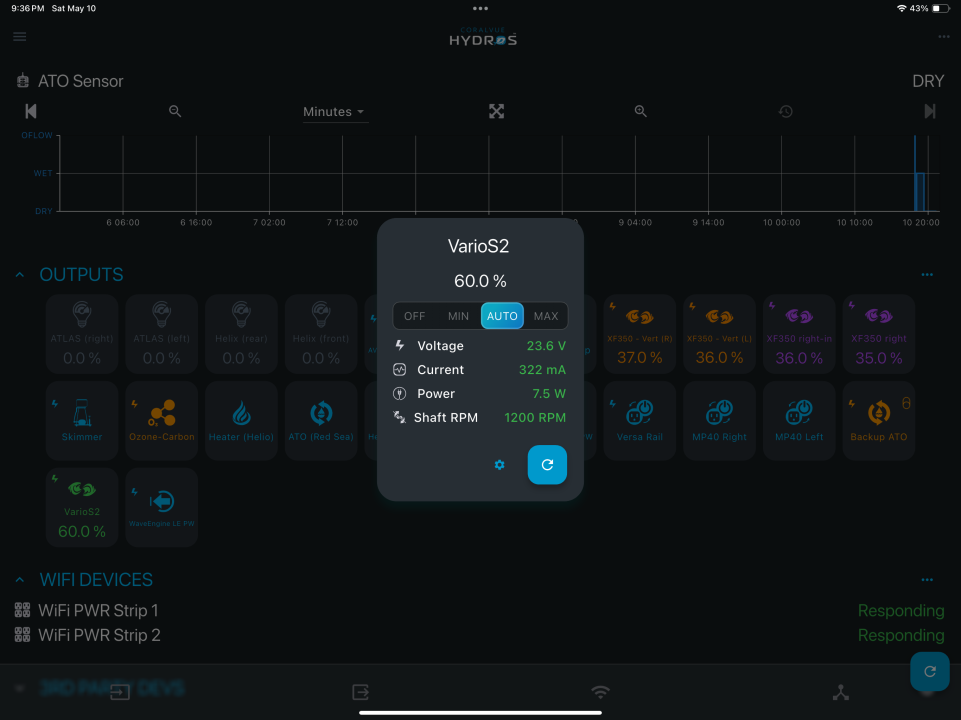The image size is (961, 720).
Task: Open the Backup ATO output tile
Action: pyautogui.click(x=879, y=420)
